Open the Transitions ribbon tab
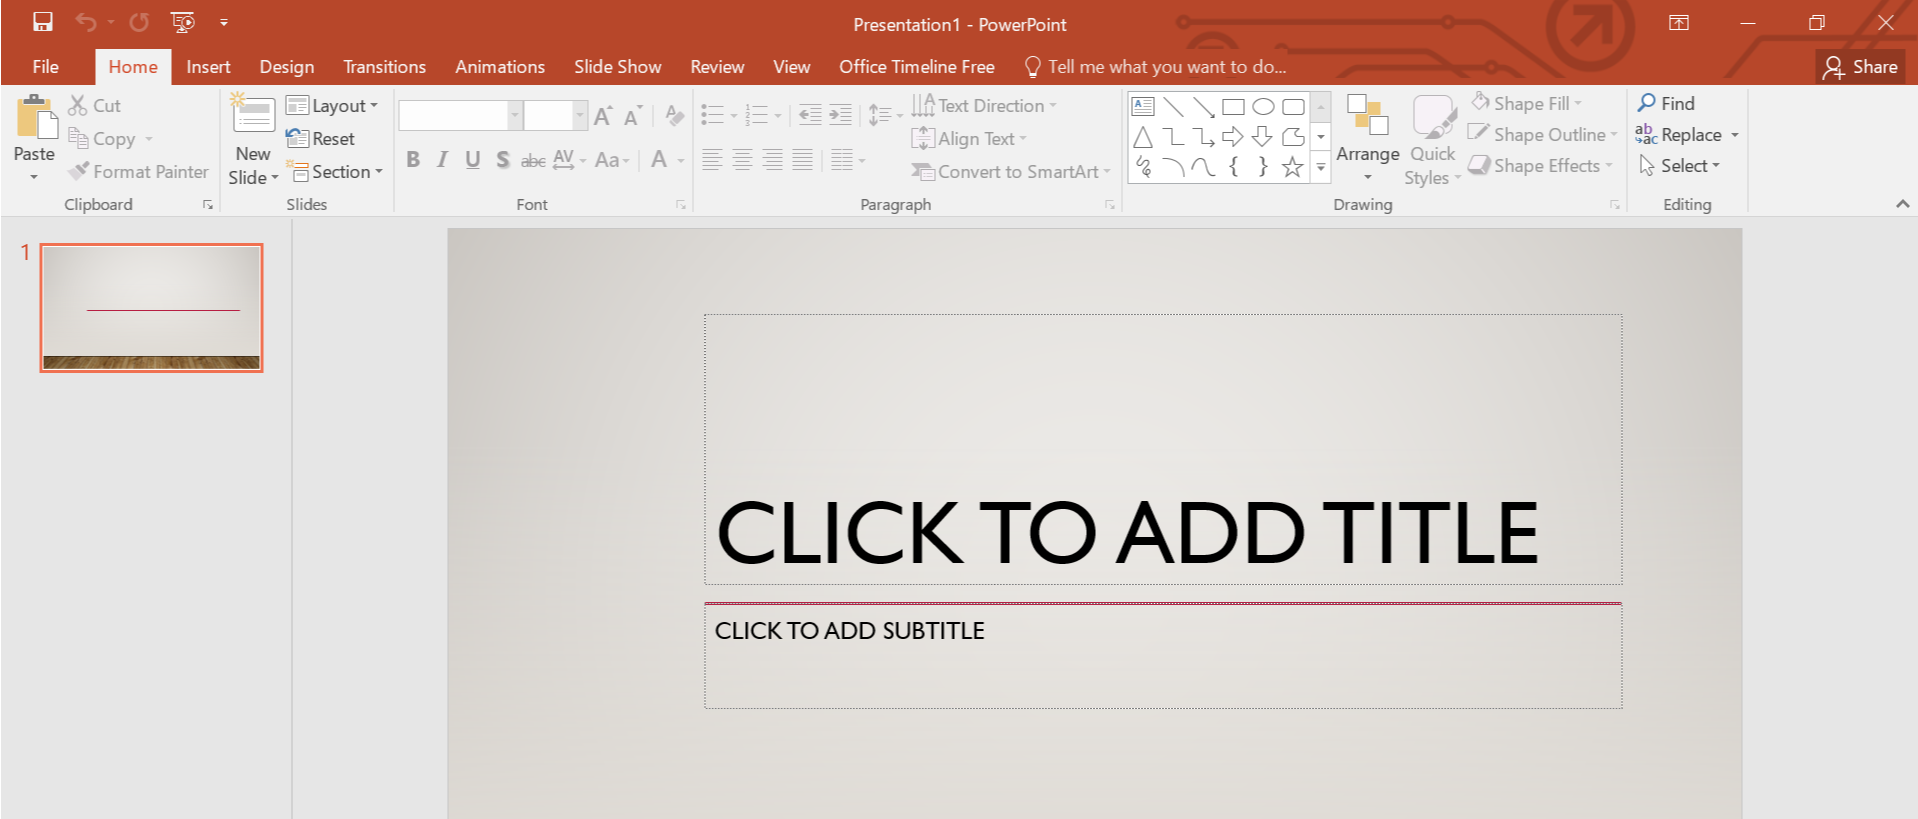 [384, 67]
